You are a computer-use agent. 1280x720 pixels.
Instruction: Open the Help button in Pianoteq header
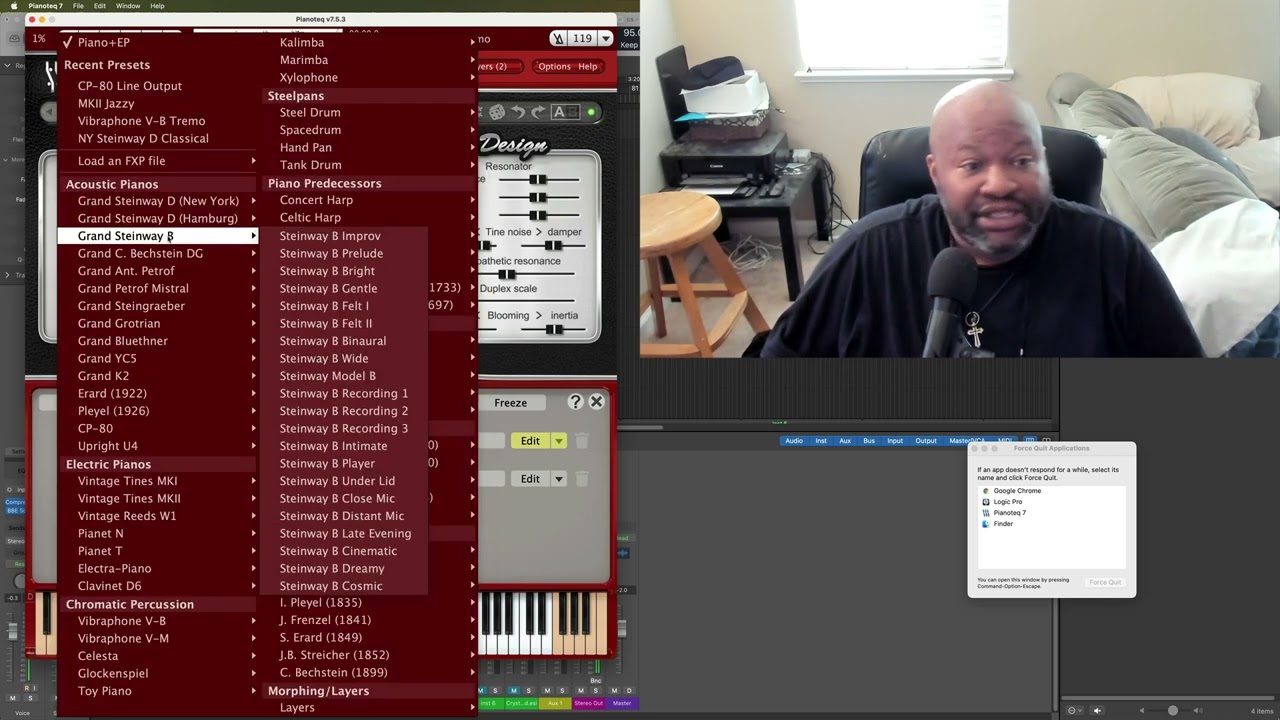[588, 67]
